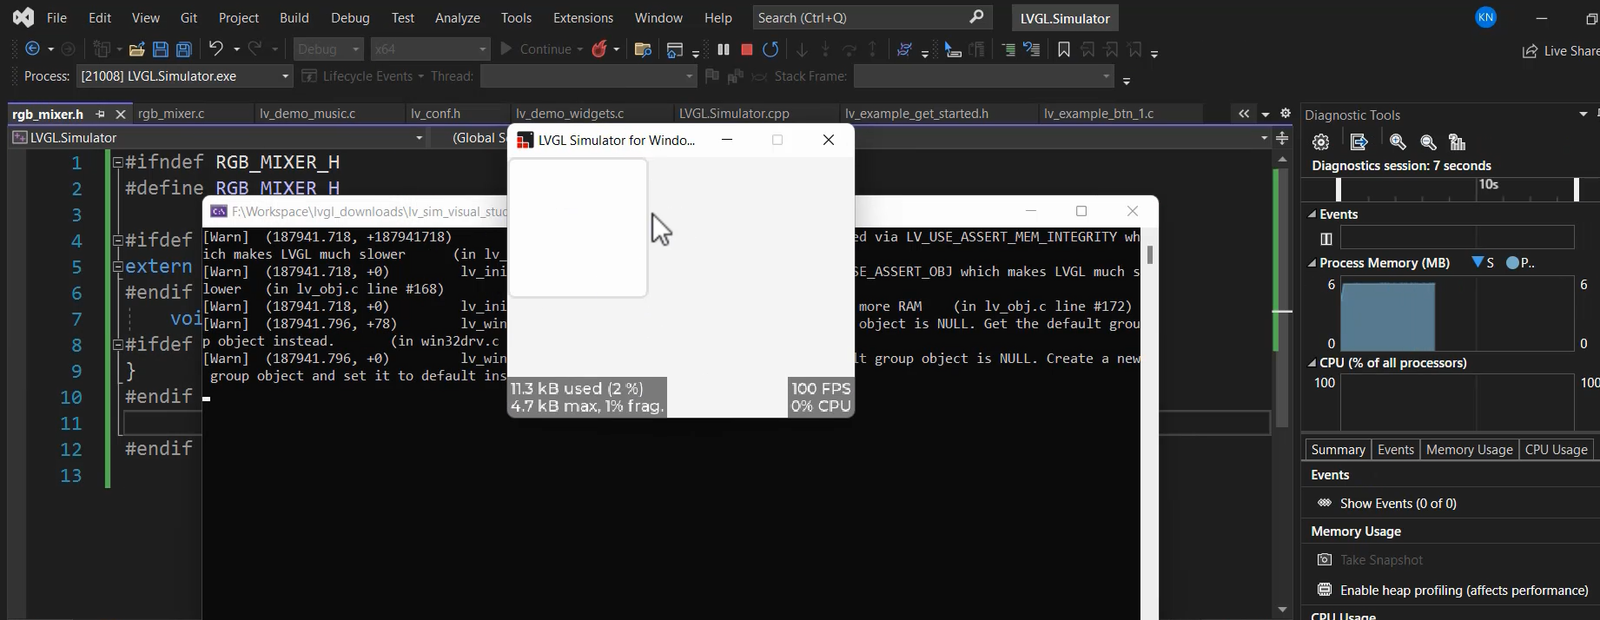The image size is (1600, 620).
Task: Restart debugging with the circular arrow
Action: click(771, 49)
